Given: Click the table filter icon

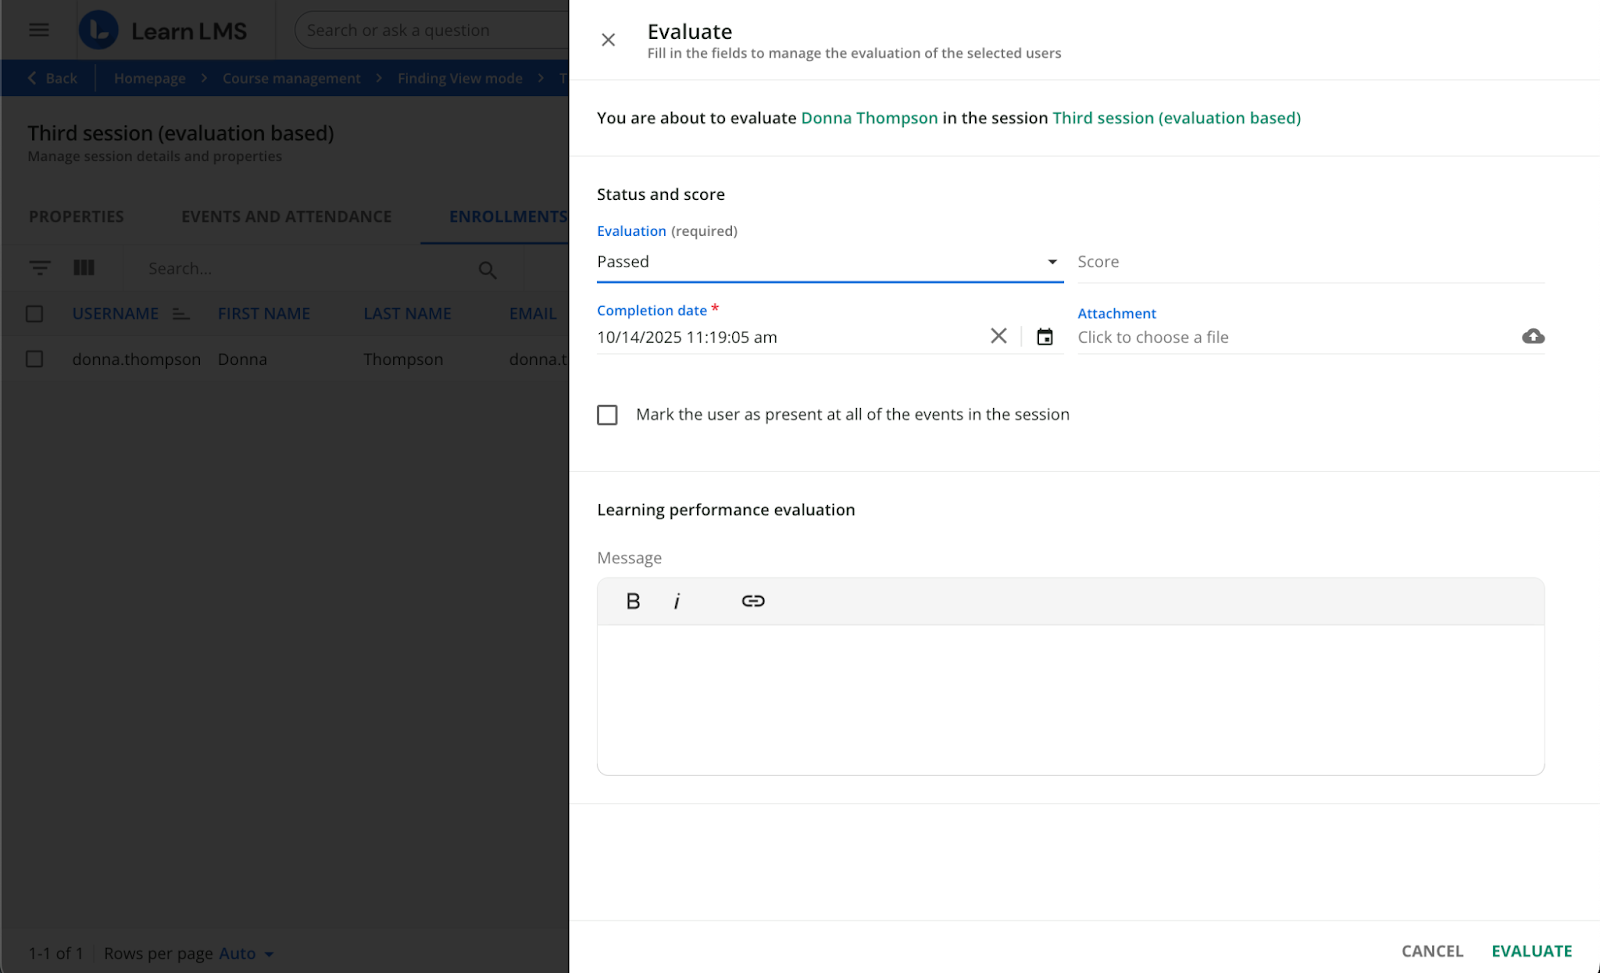Looking at the screenshot, I should [40, 268].
